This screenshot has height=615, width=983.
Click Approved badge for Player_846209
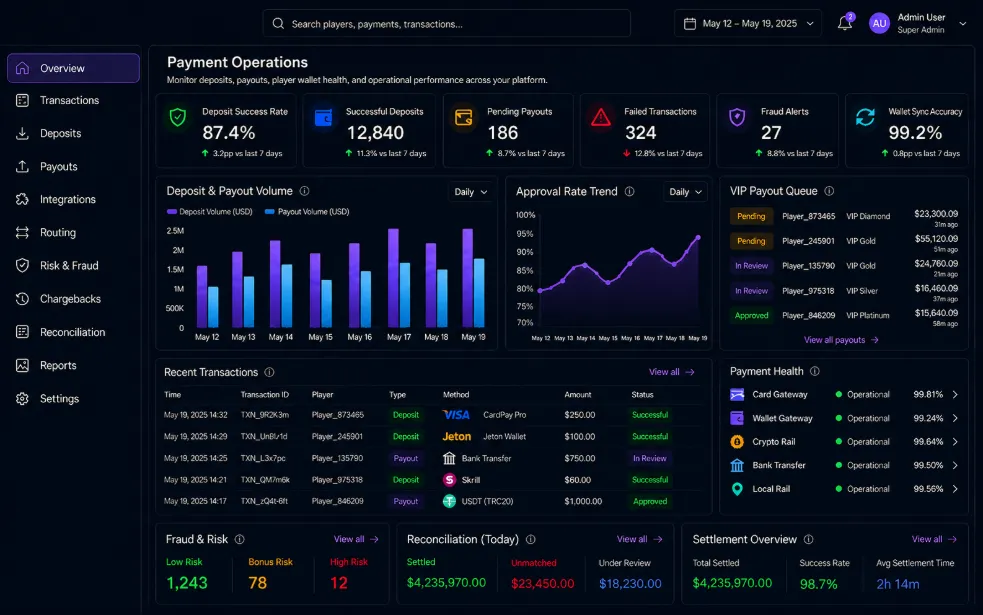click(x=751, y=315)
